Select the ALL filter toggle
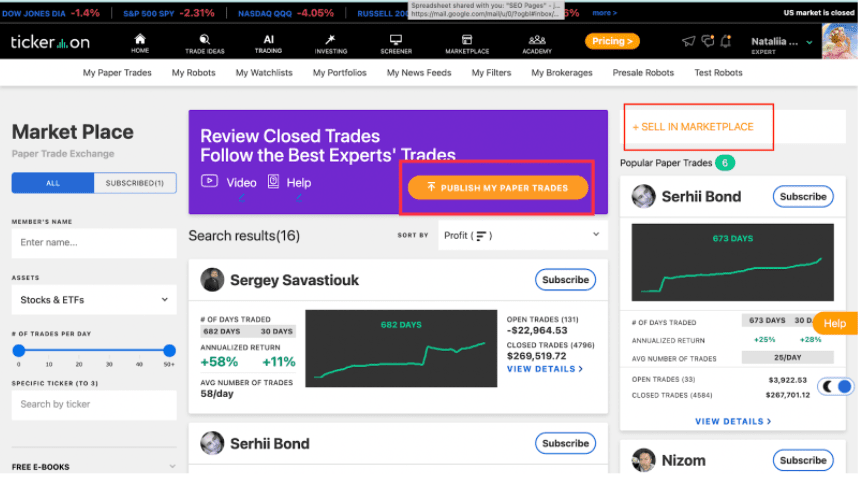Image resolution: width=860 pixels, height=478 pixels. [x=53, y=183]
